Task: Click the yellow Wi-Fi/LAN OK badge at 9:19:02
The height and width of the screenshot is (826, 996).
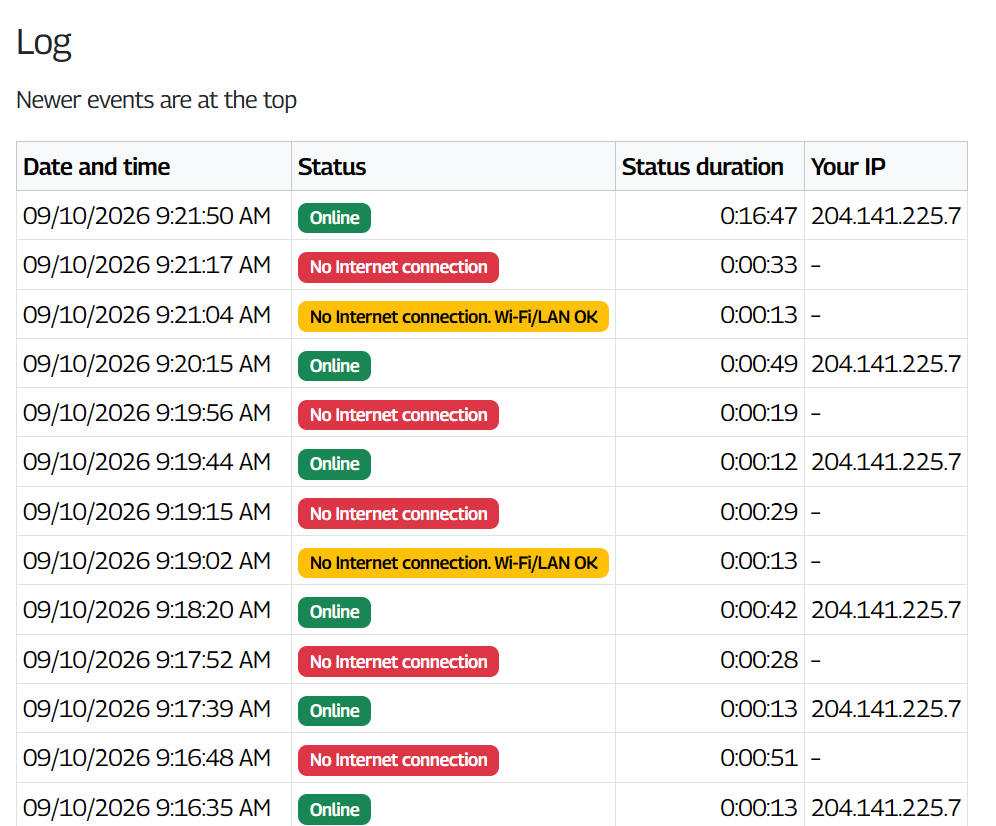Action: pyautogui.click(x=454, y=563)
